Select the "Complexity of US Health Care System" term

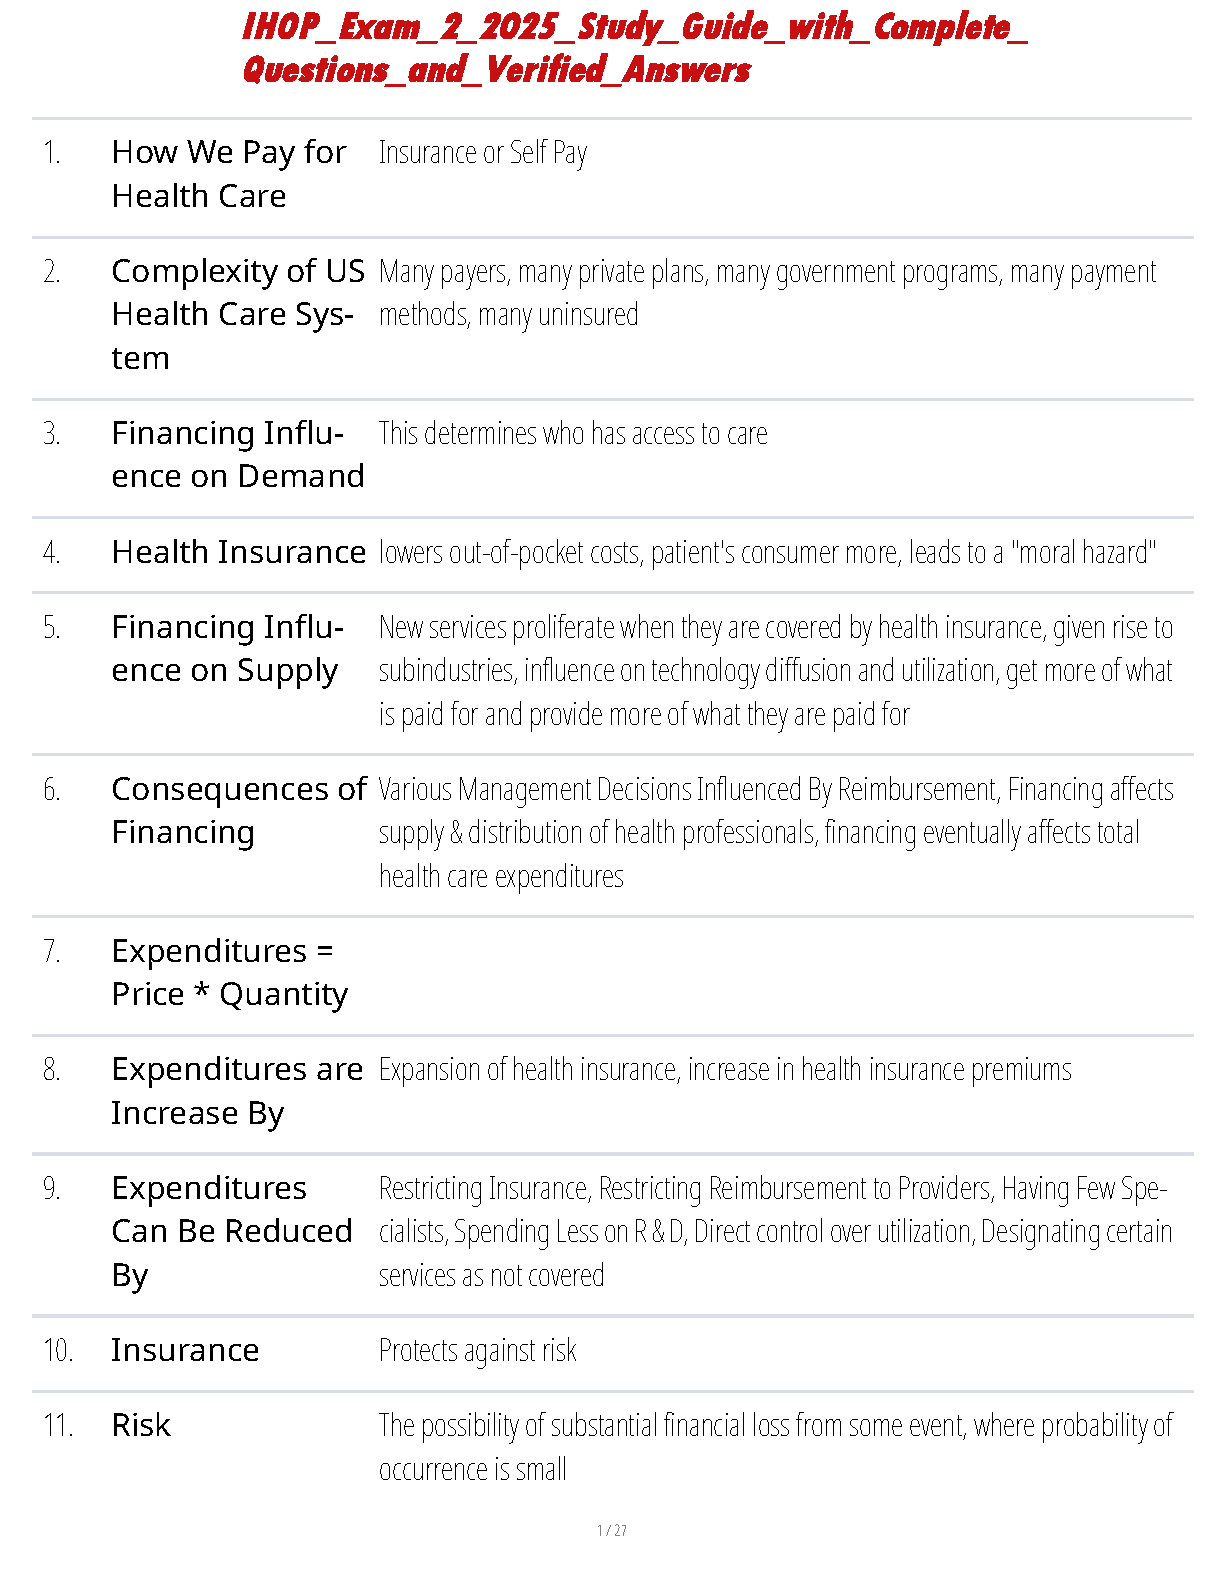pos(238,314)
